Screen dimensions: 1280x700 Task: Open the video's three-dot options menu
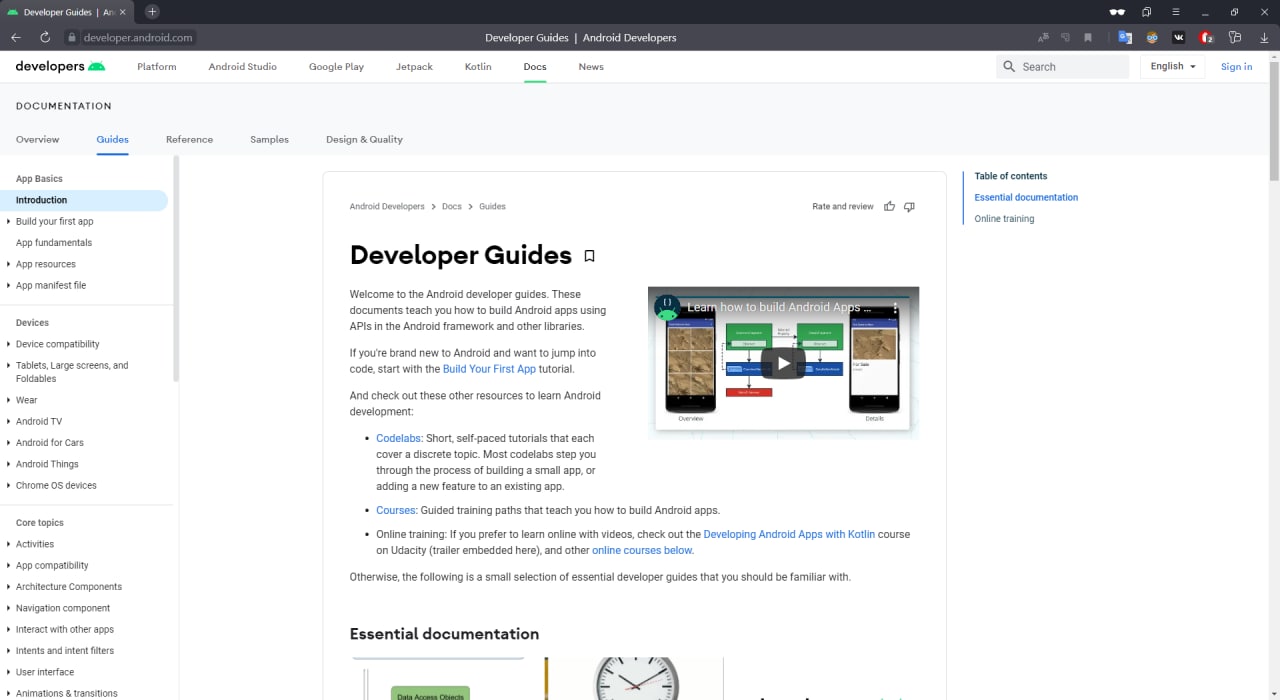(896, 307)
